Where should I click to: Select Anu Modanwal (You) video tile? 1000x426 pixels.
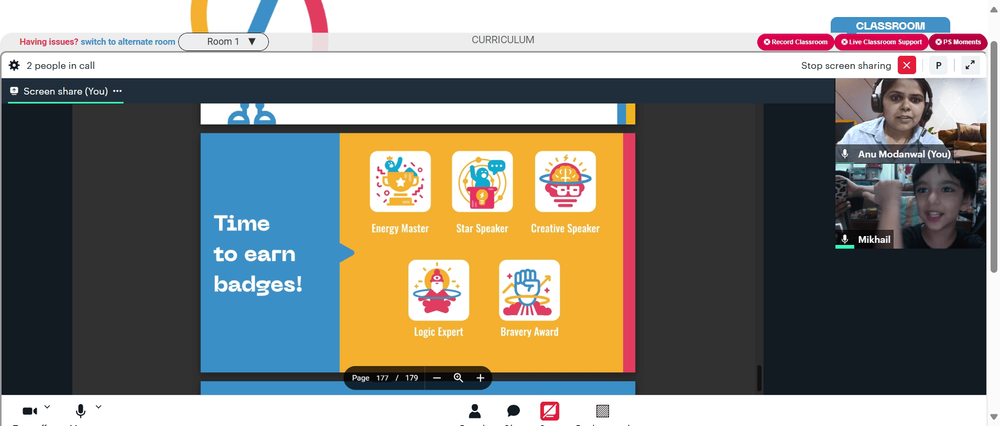click(910, 121)
